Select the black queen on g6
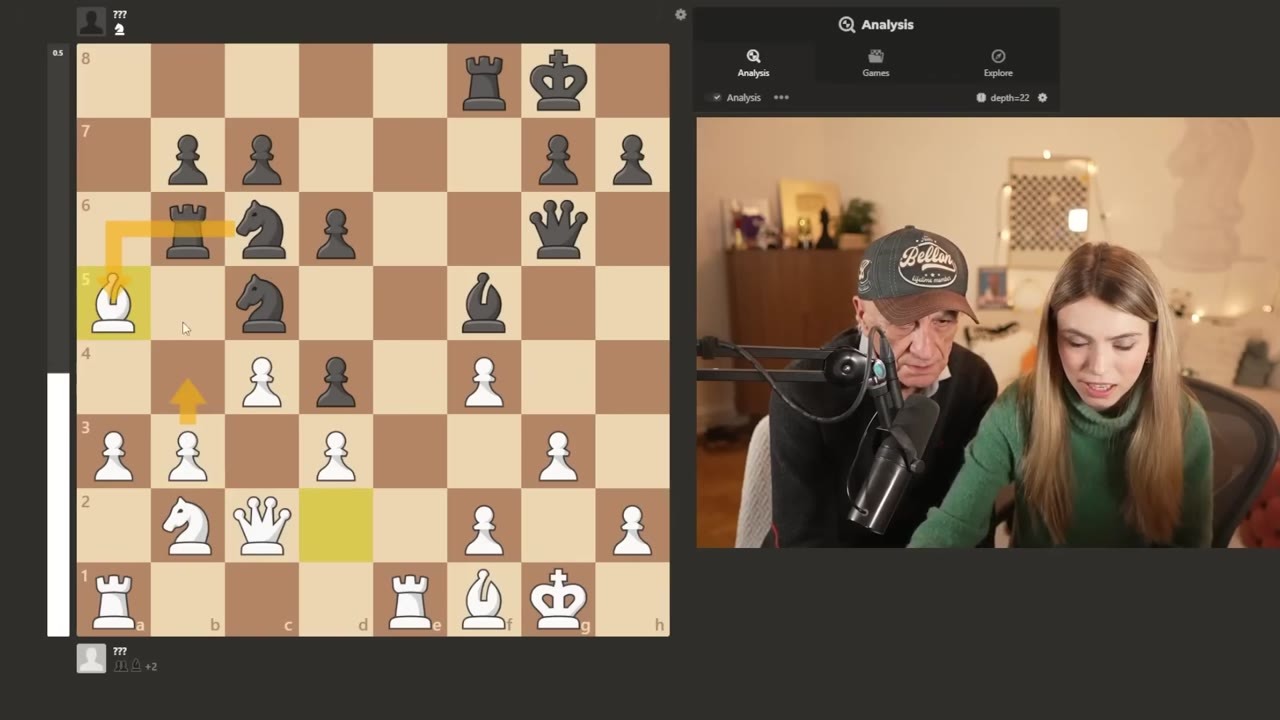The height and width of the screenshot is (720, 1280). [558, 229]
